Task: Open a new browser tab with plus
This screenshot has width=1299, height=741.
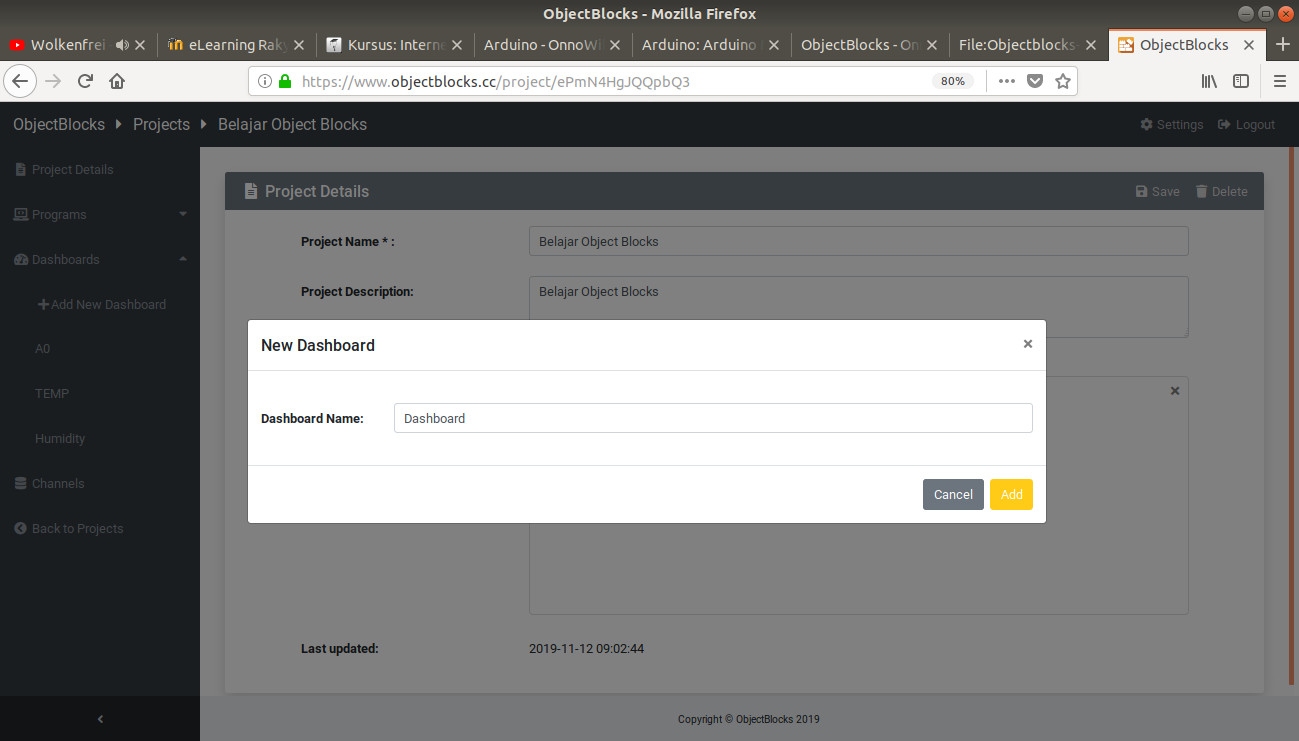Action: (1283, 45)
